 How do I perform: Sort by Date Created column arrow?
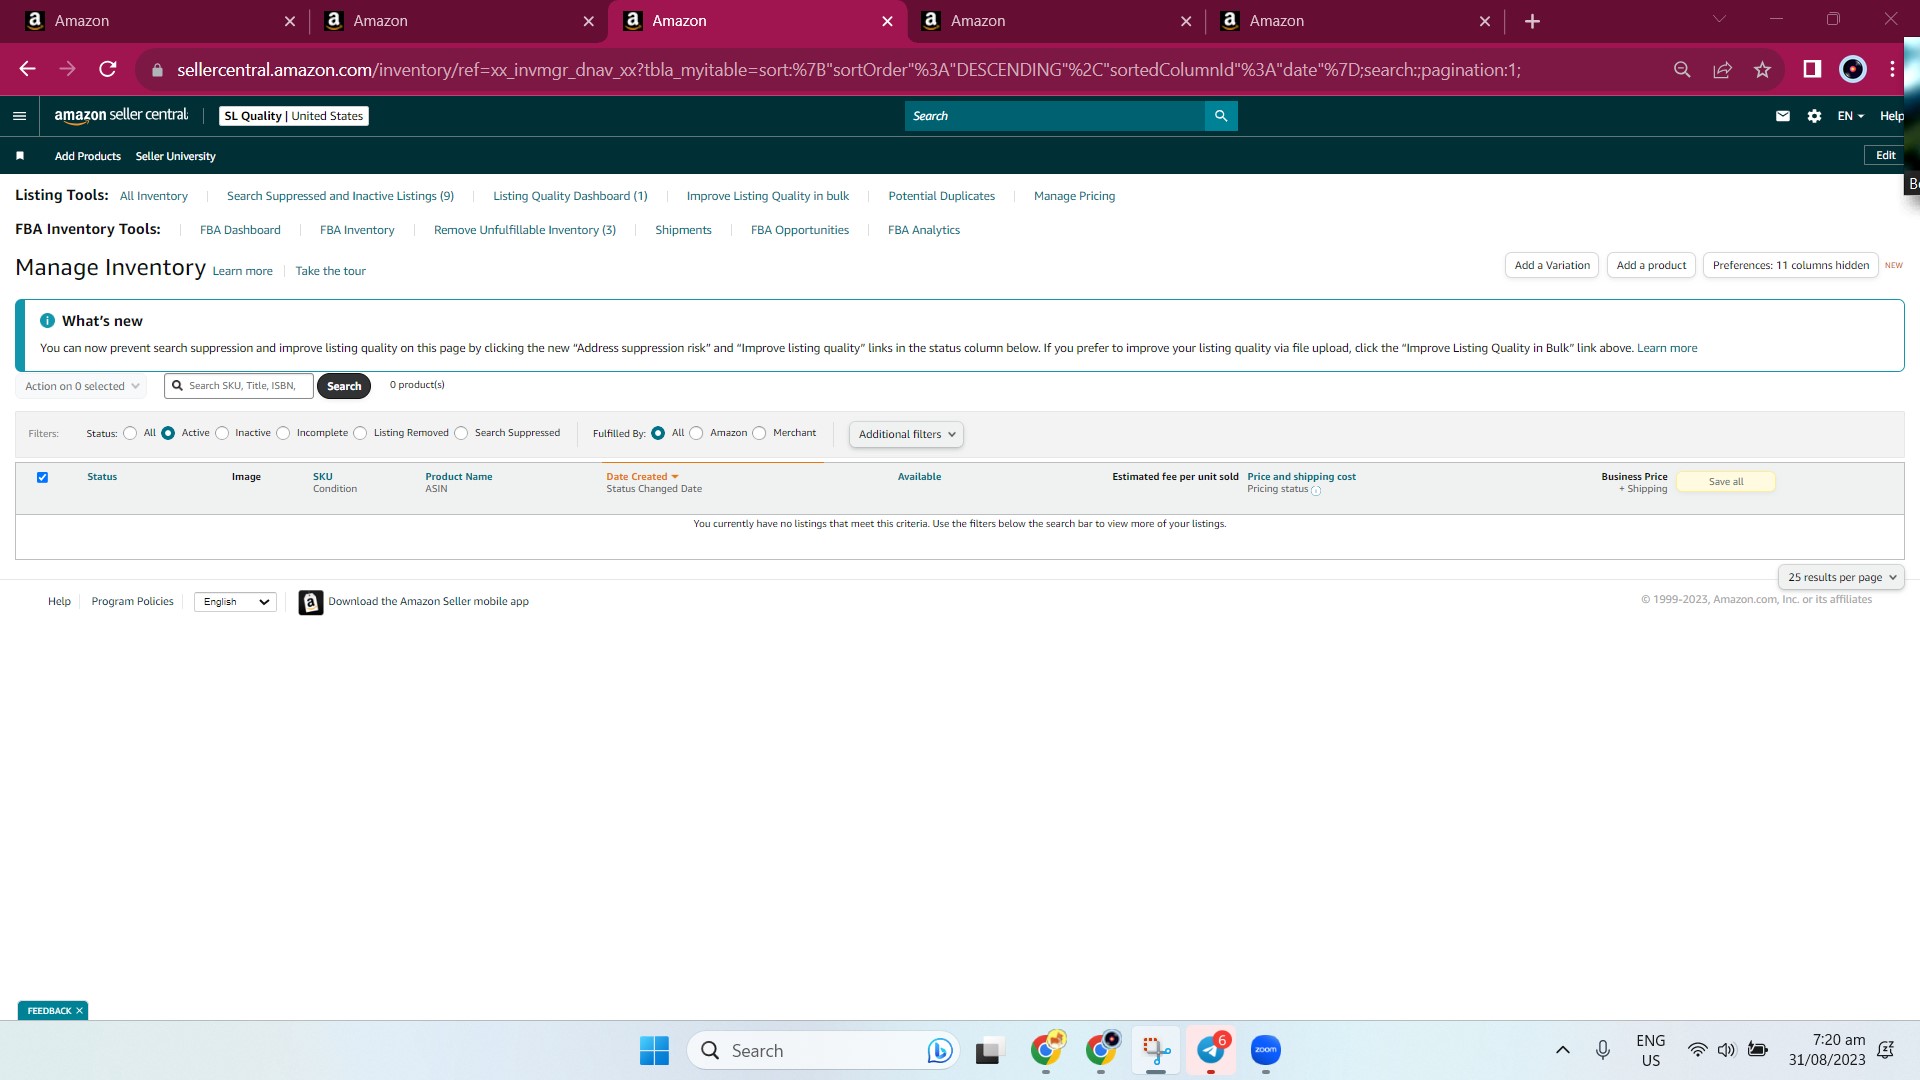(675, 477)
